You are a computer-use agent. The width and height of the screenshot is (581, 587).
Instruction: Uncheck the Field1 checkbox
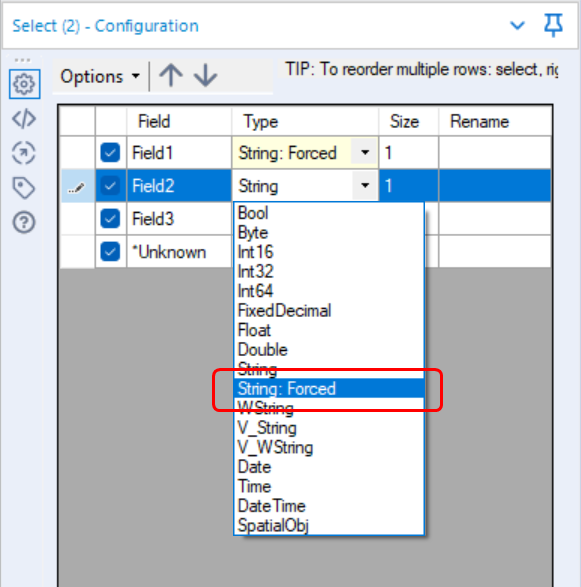pyautogui.click(x=110, y=152)
